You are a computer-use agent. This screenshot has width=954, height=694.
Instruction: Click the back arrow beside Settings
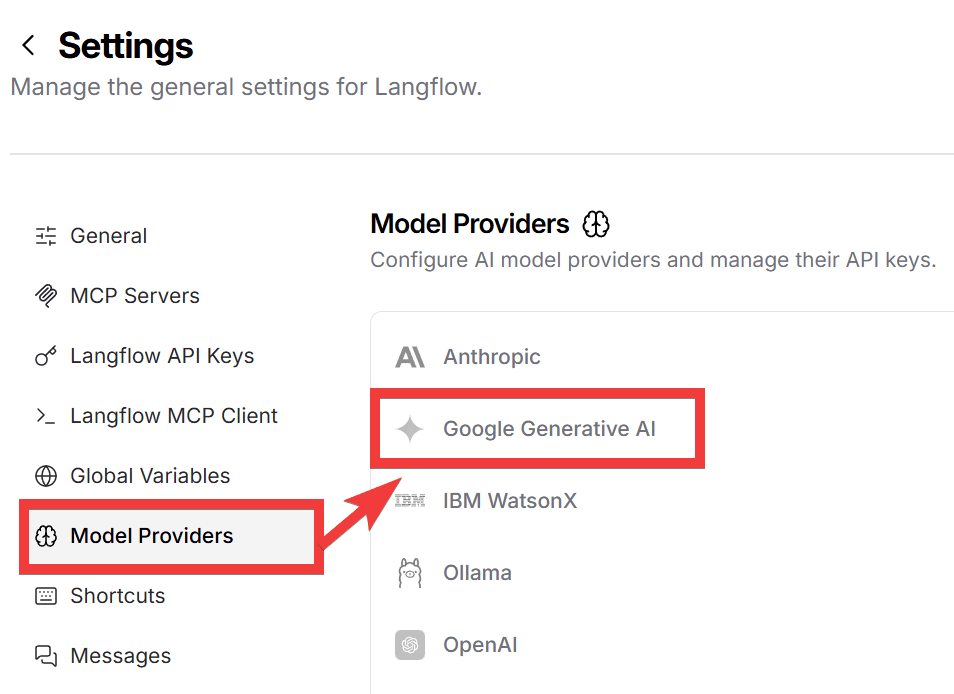[28, 45]
